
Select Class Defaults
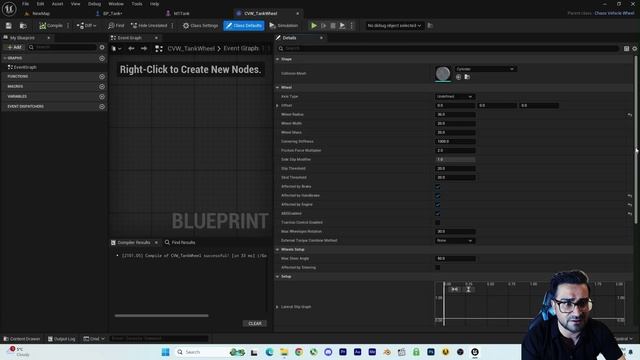coord(244,26)
